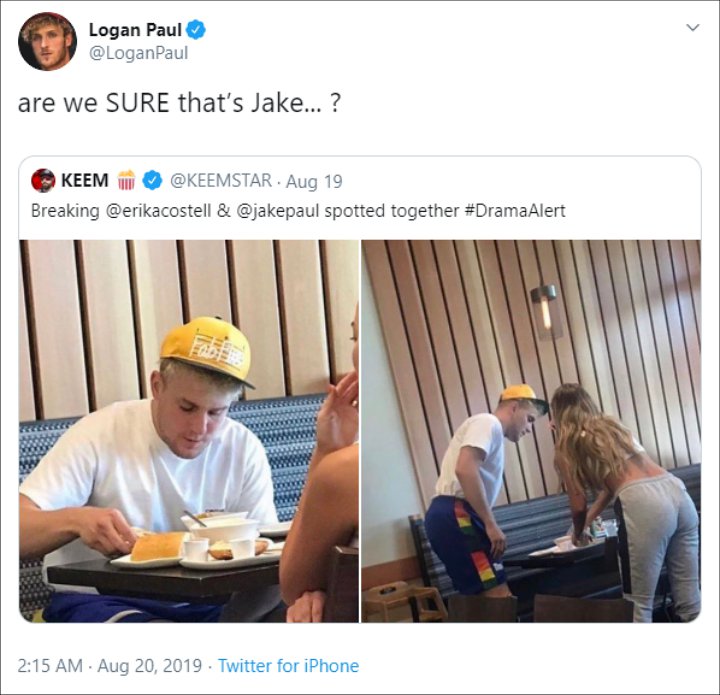View the left photo of man eating
720x695 pixels.
pyautogui.click(x=189, y=431)
